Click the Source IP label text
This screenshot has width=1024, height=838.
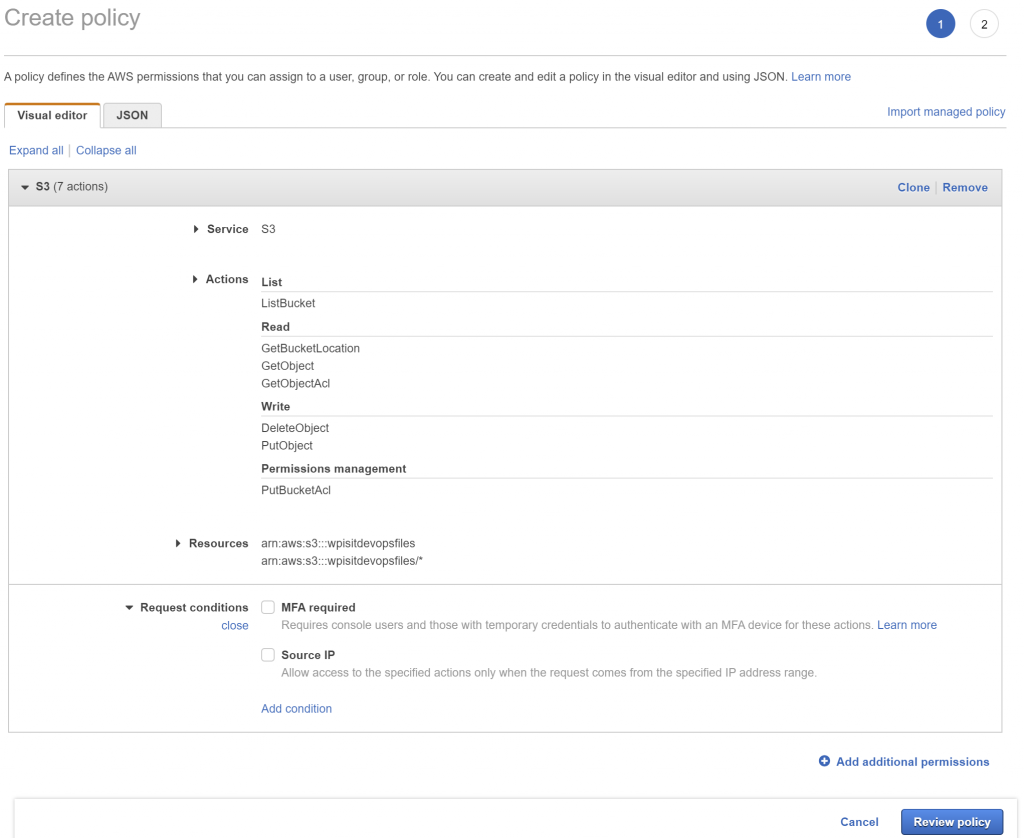[x=308, y=655]
